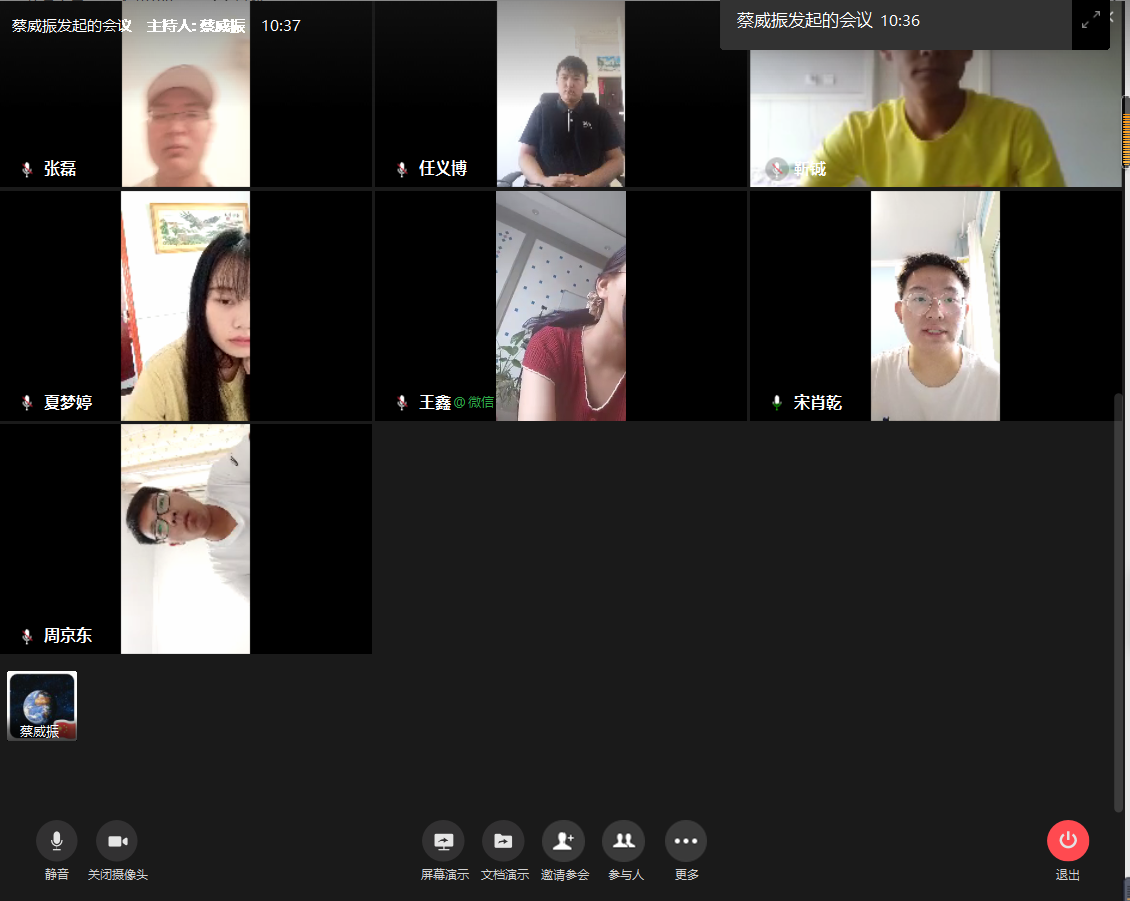Click the 主持人: 蔡威振 host label

coord(196,26)
